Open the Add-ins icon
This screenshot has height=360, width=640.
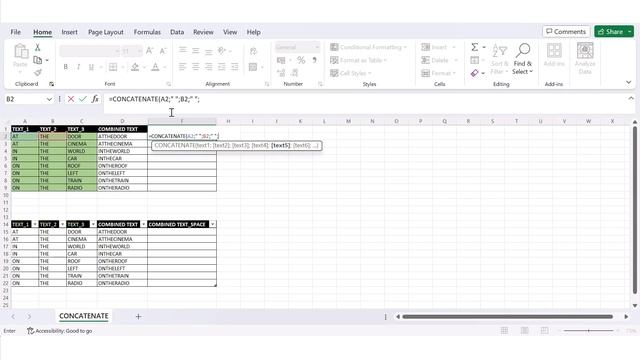(554, 51)
